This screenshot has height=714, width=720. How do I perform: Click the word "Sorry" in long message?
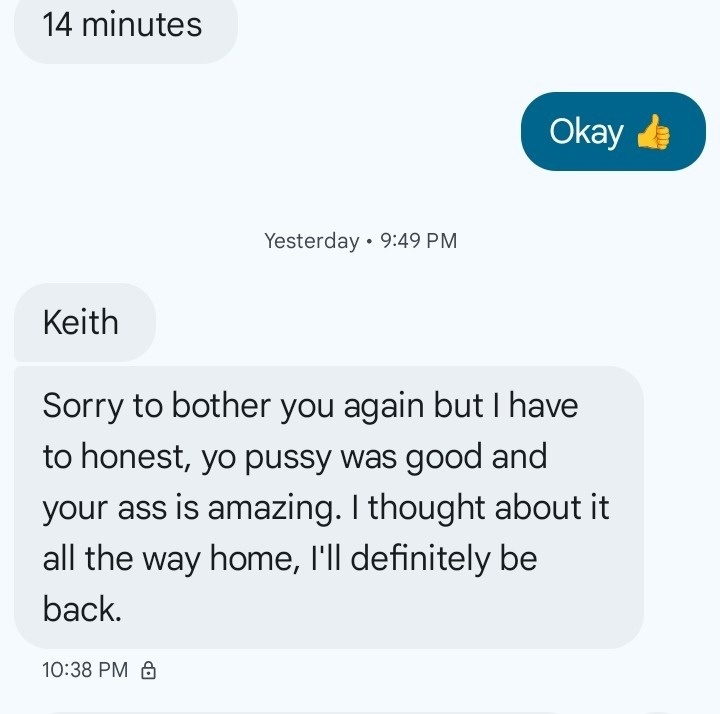click(84, 406)
